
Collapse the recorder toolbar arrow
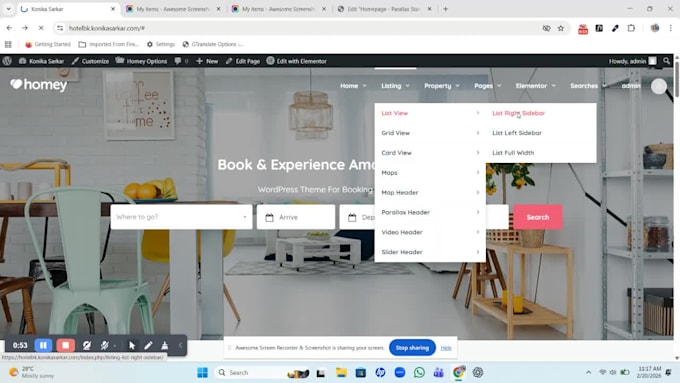coord(180,345)
